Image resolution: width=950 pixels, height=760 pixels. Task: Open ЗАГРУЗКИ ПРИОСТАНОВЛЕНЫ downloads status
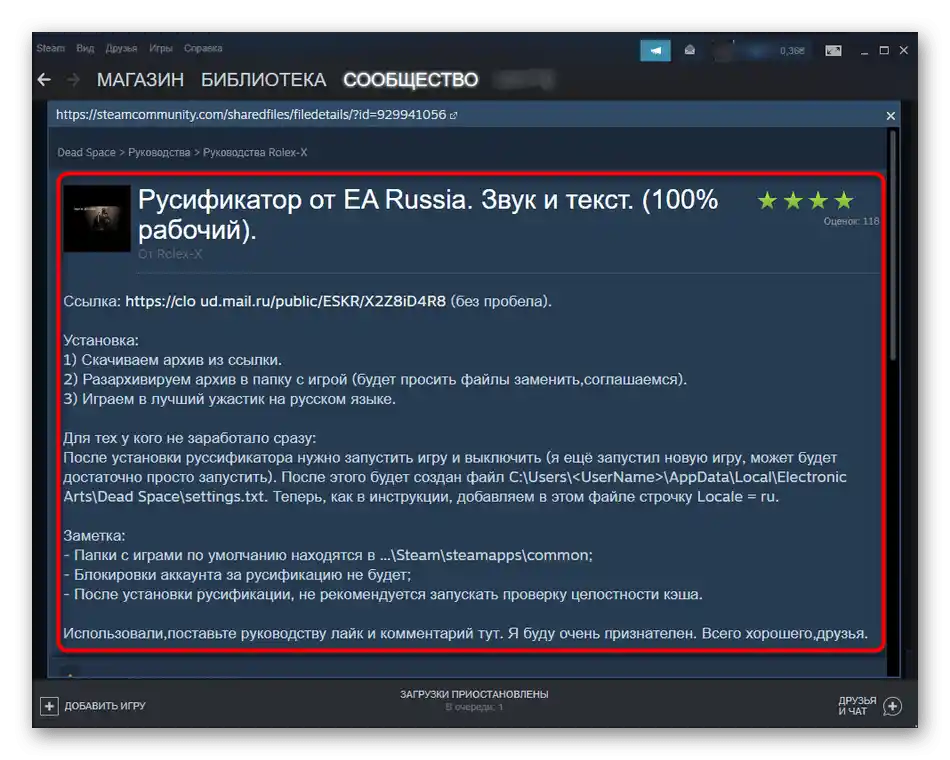pos(474,694)
